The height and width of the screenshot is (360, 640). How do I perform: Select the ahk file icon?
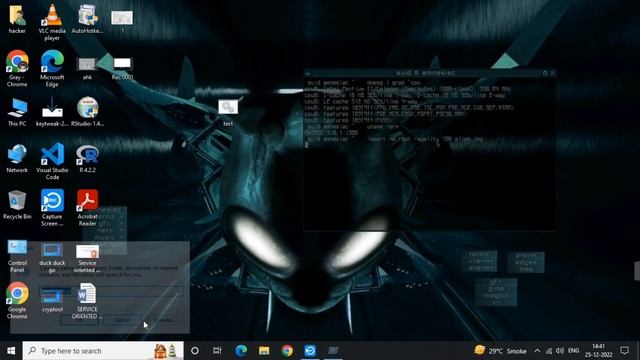[87, 68]
